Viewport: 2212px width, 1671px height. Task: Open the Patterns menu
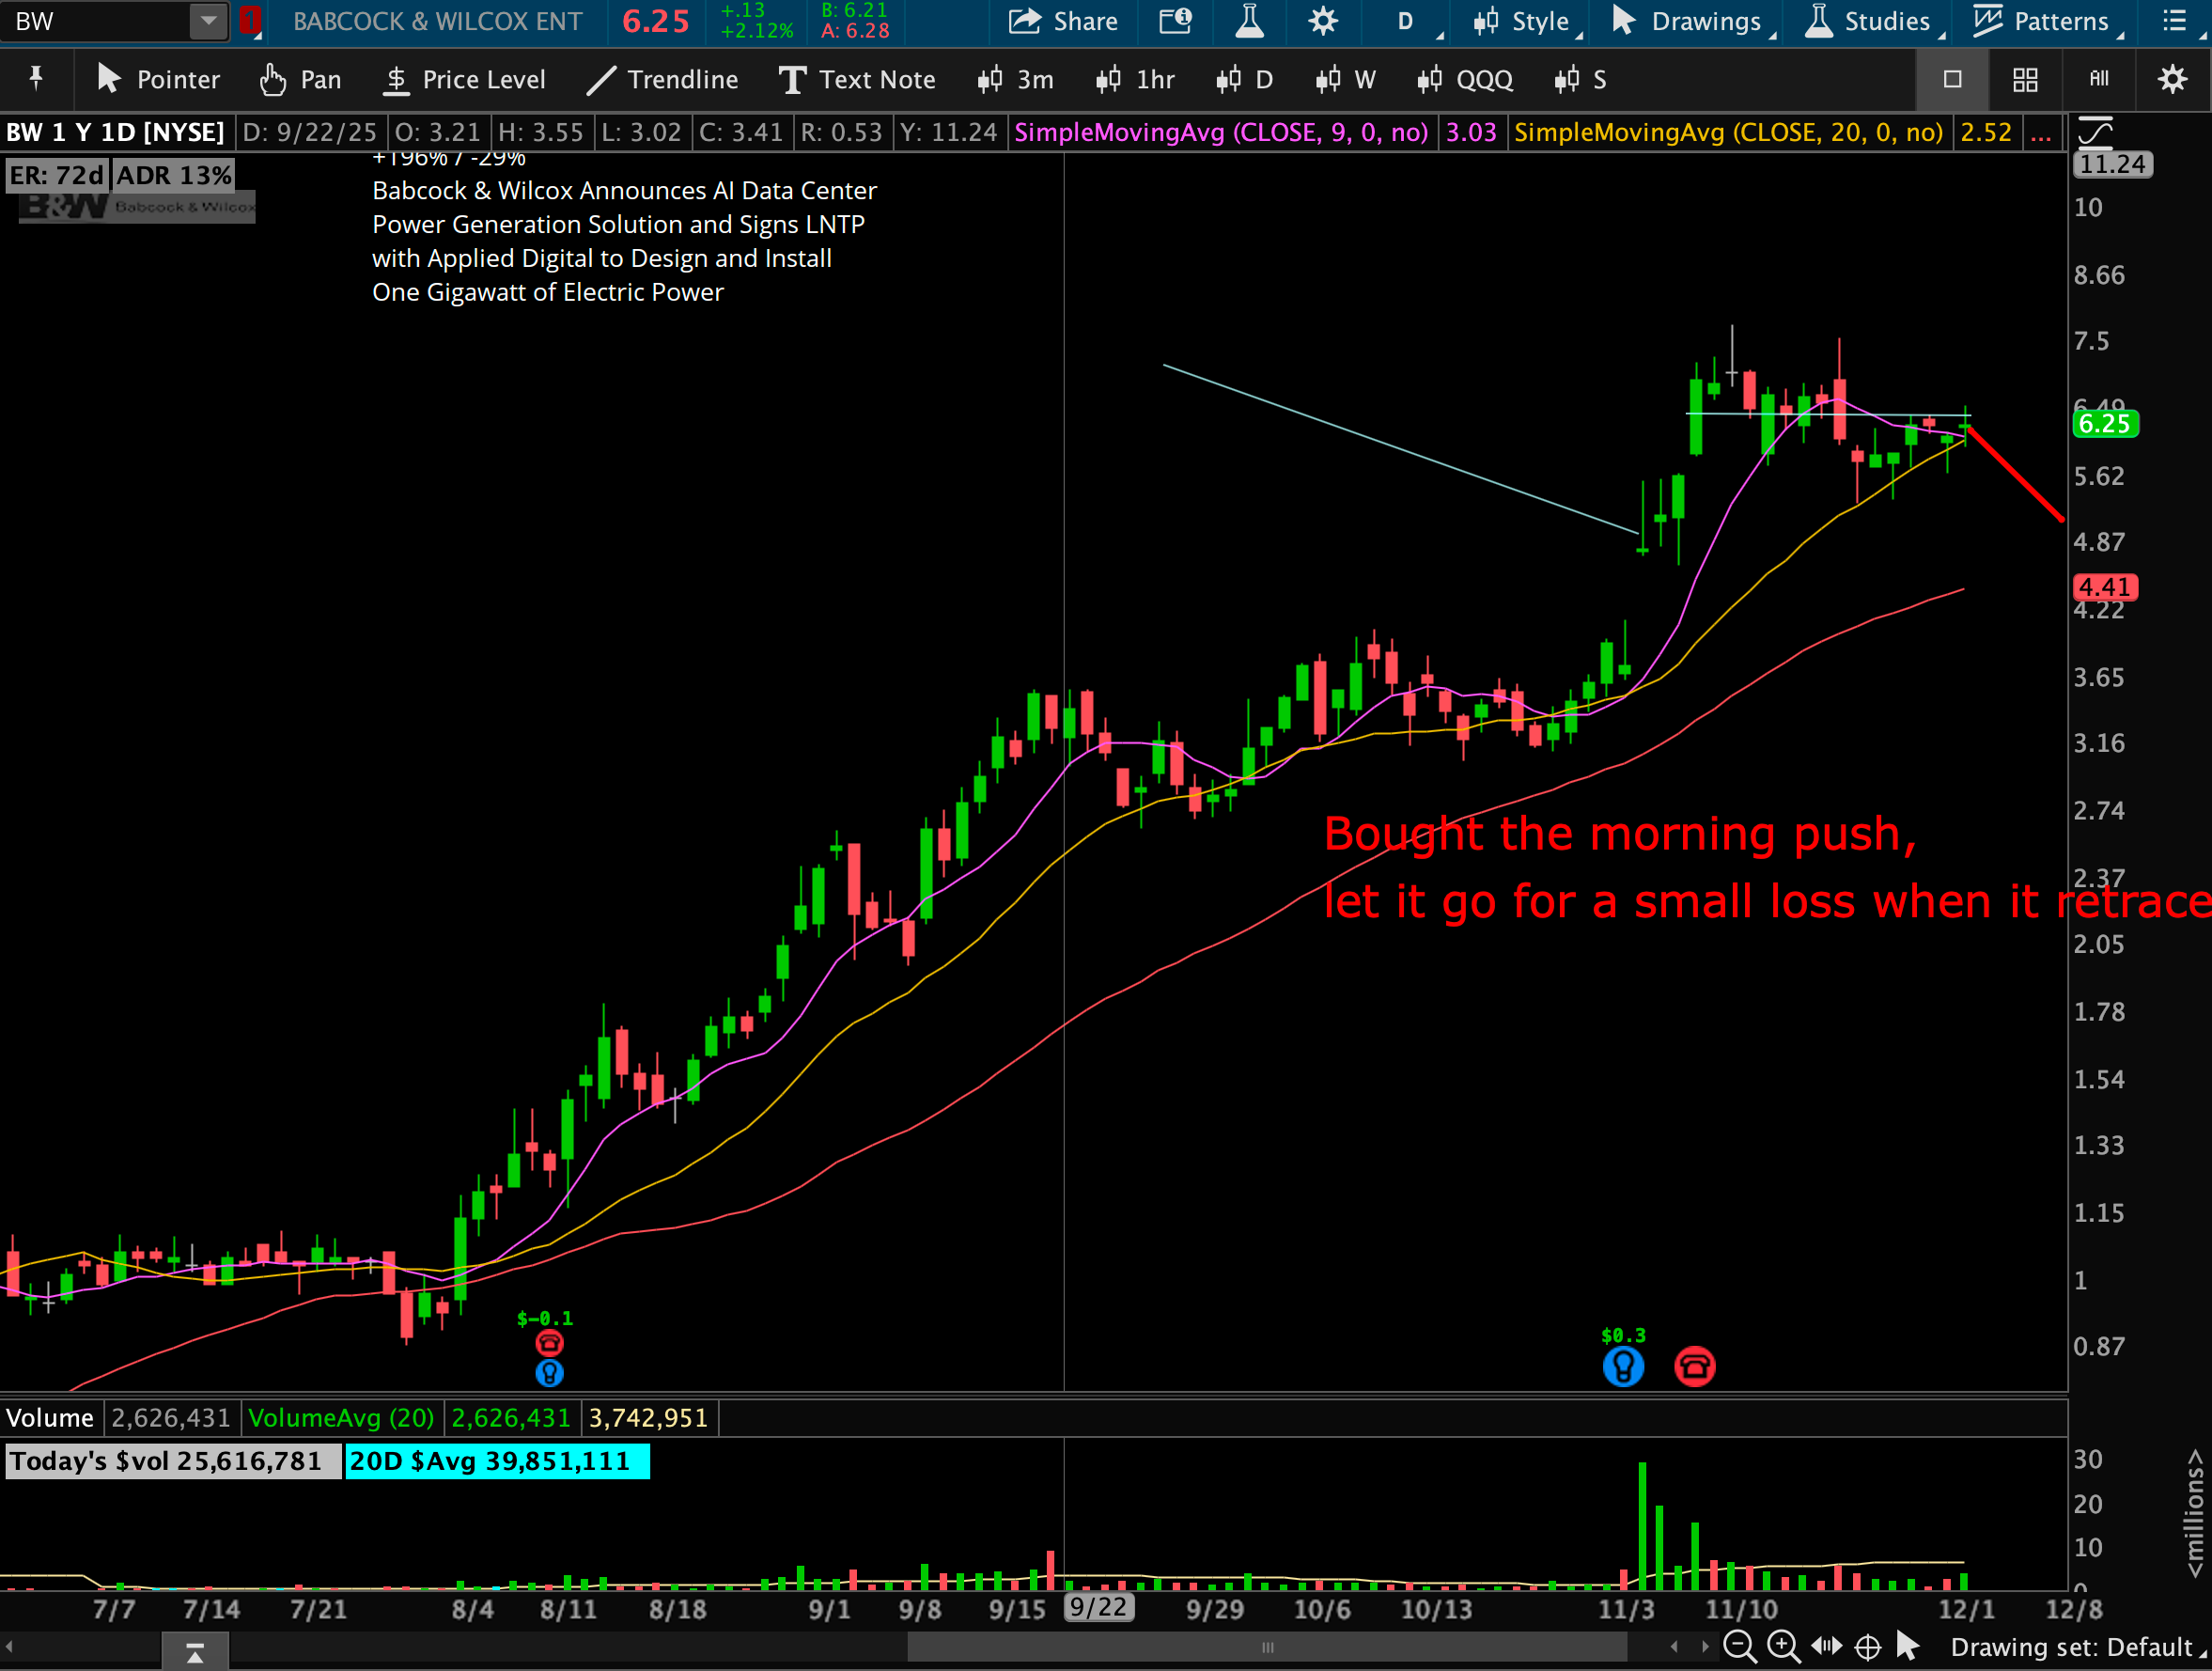tap(2046, 22)
